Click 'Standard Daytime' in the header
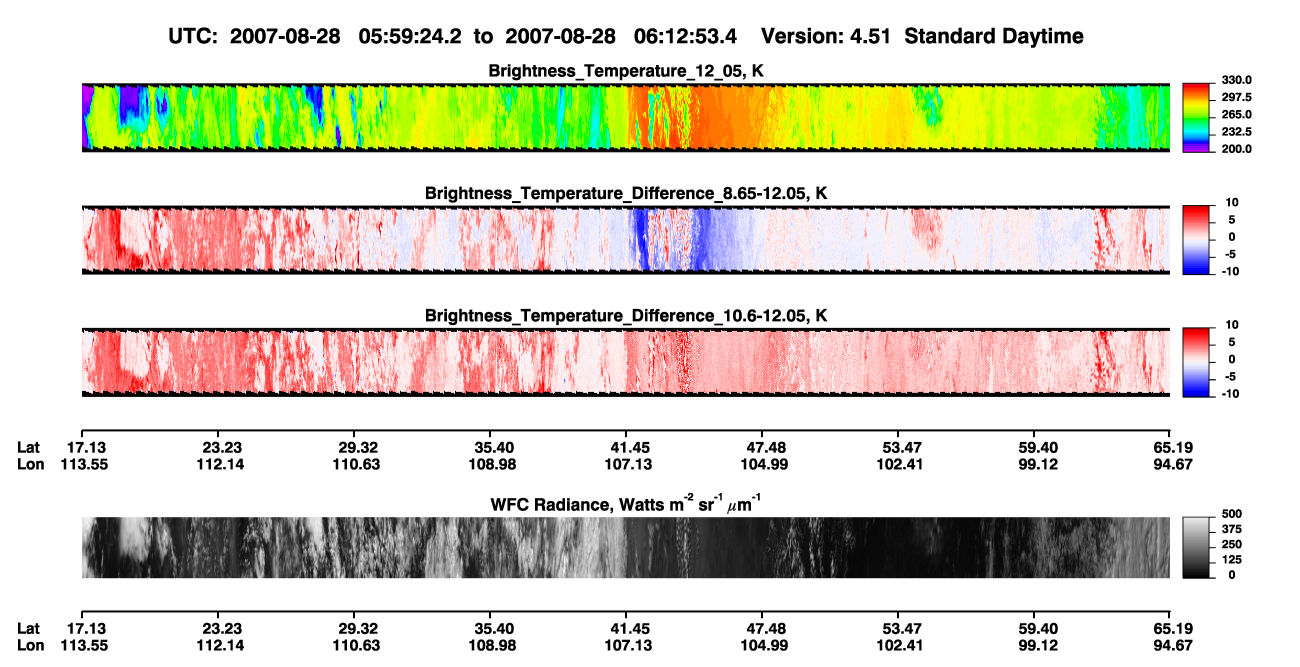The image size is (1300, 667). click(996, 37)
